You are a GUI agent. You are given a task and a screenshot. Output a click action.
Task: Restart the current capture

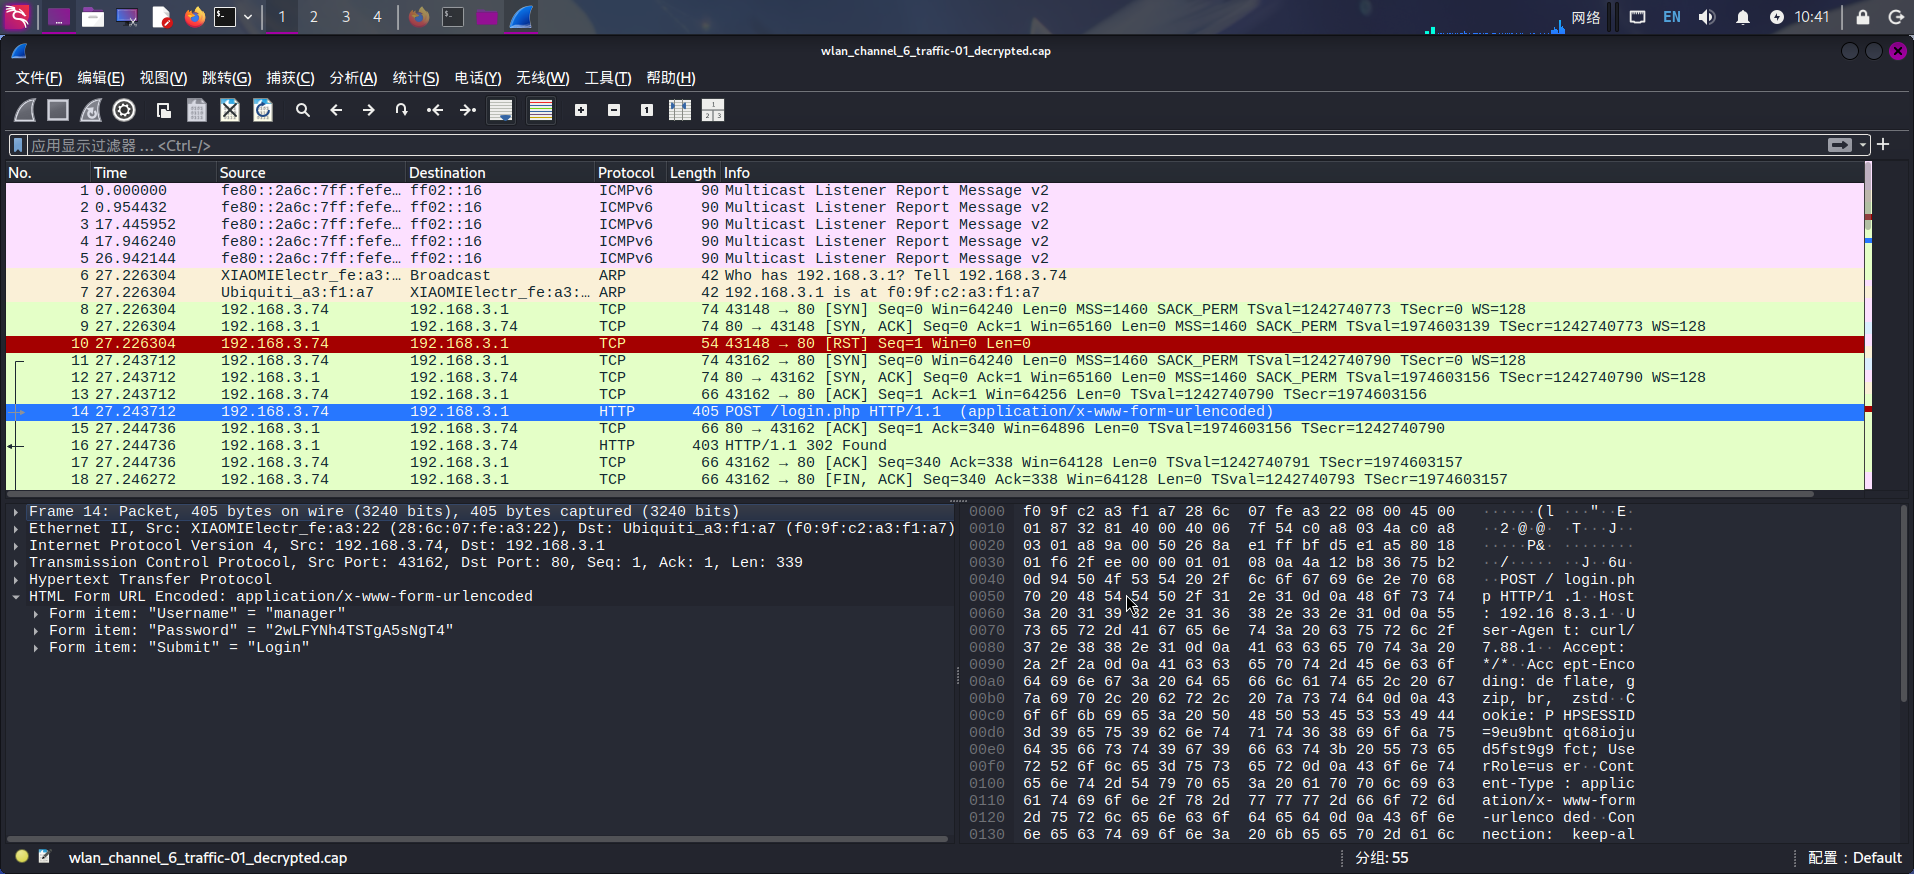click(x=91, y=110)
